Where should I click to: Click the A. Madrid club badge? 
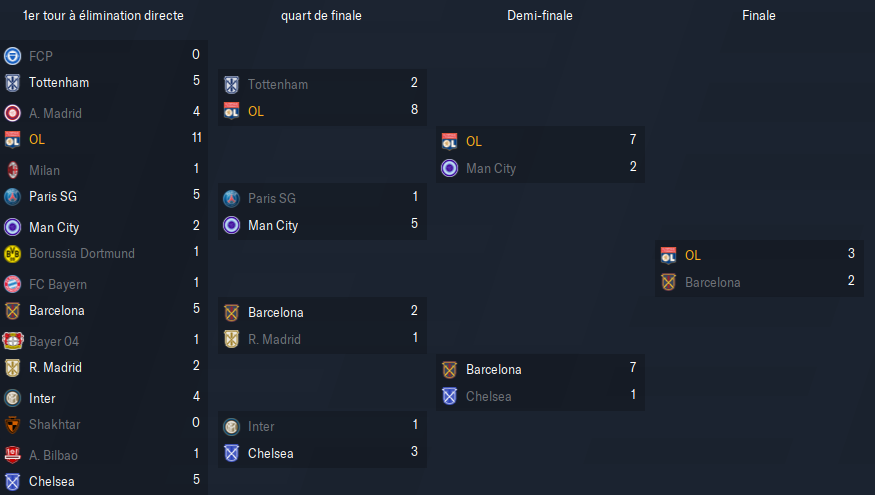pyautogui.click(x=12, y=113)
